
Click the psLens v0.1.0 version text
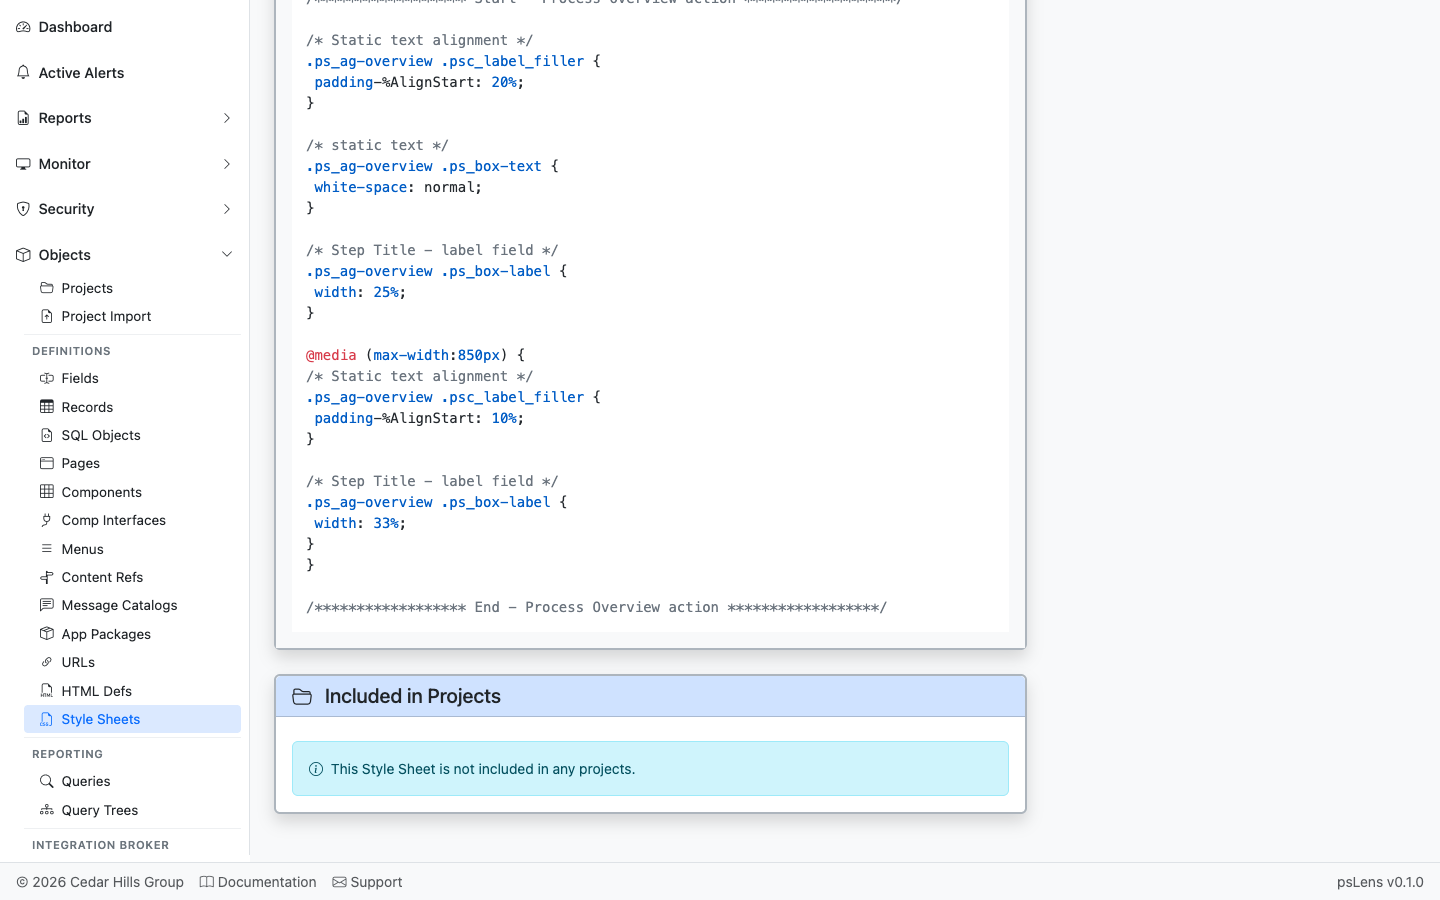[1380, 882]
